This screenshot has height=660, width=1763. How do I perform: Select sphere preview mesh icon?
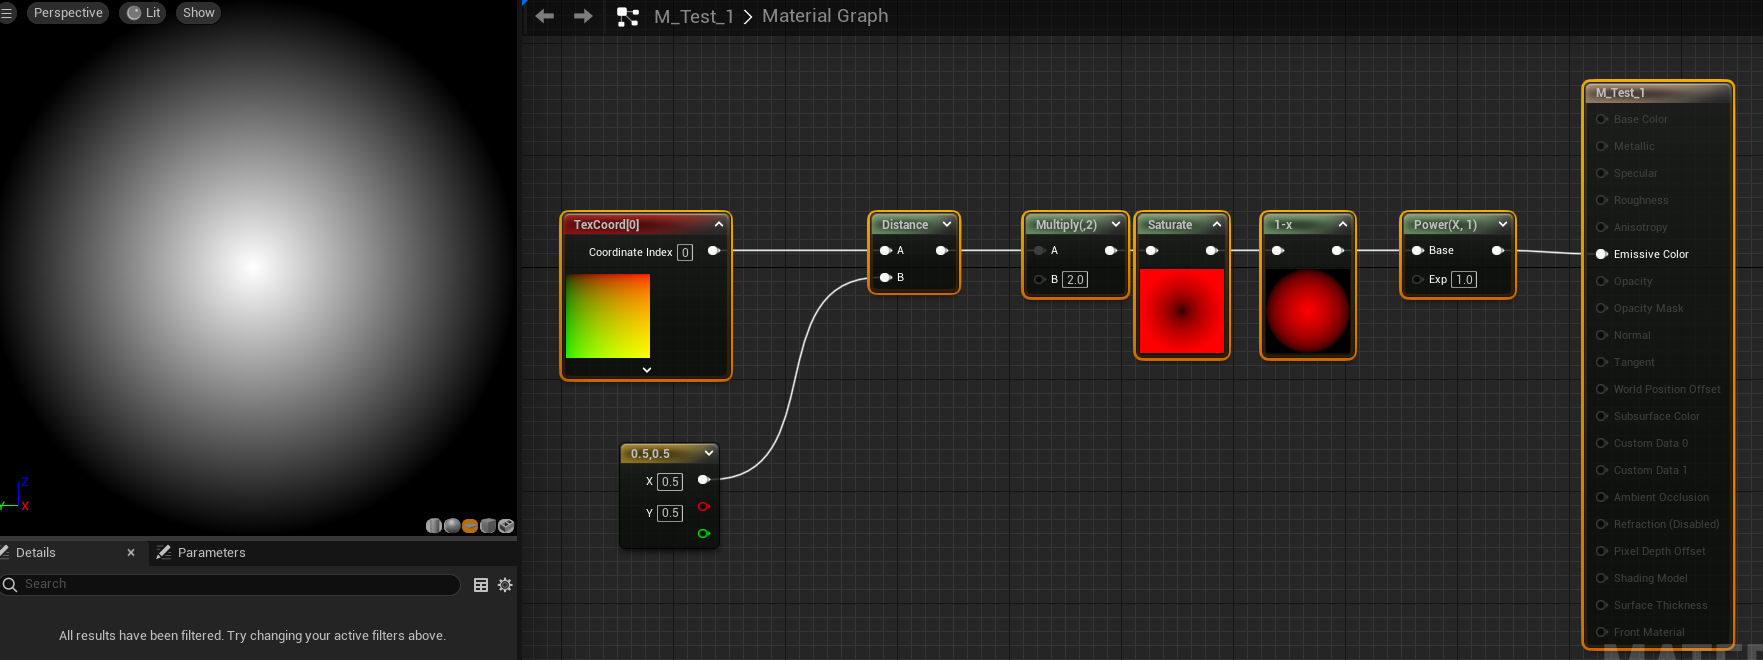452,526
